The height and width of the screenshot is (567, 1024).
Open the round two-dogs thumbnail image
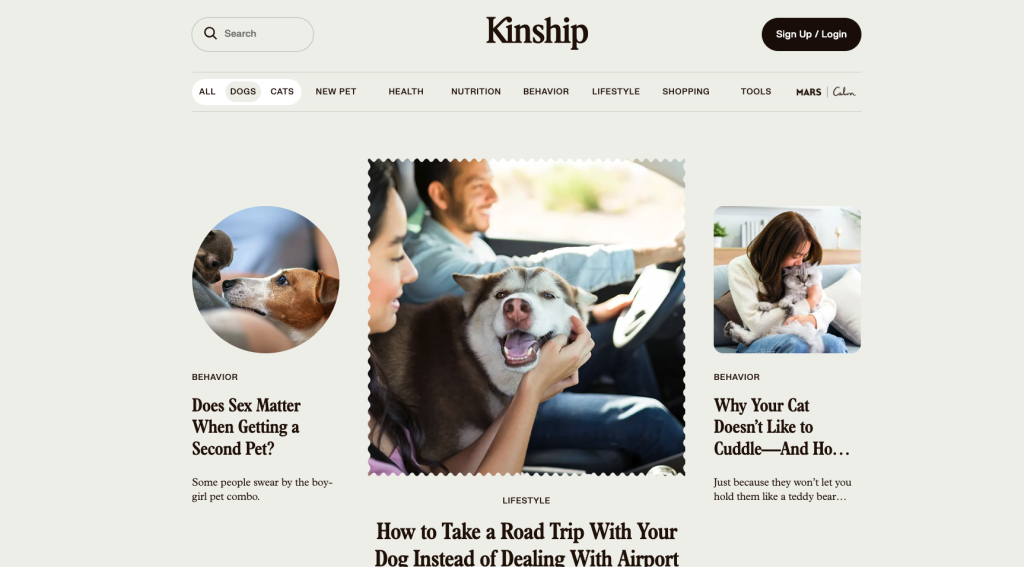tap(265, 280)
